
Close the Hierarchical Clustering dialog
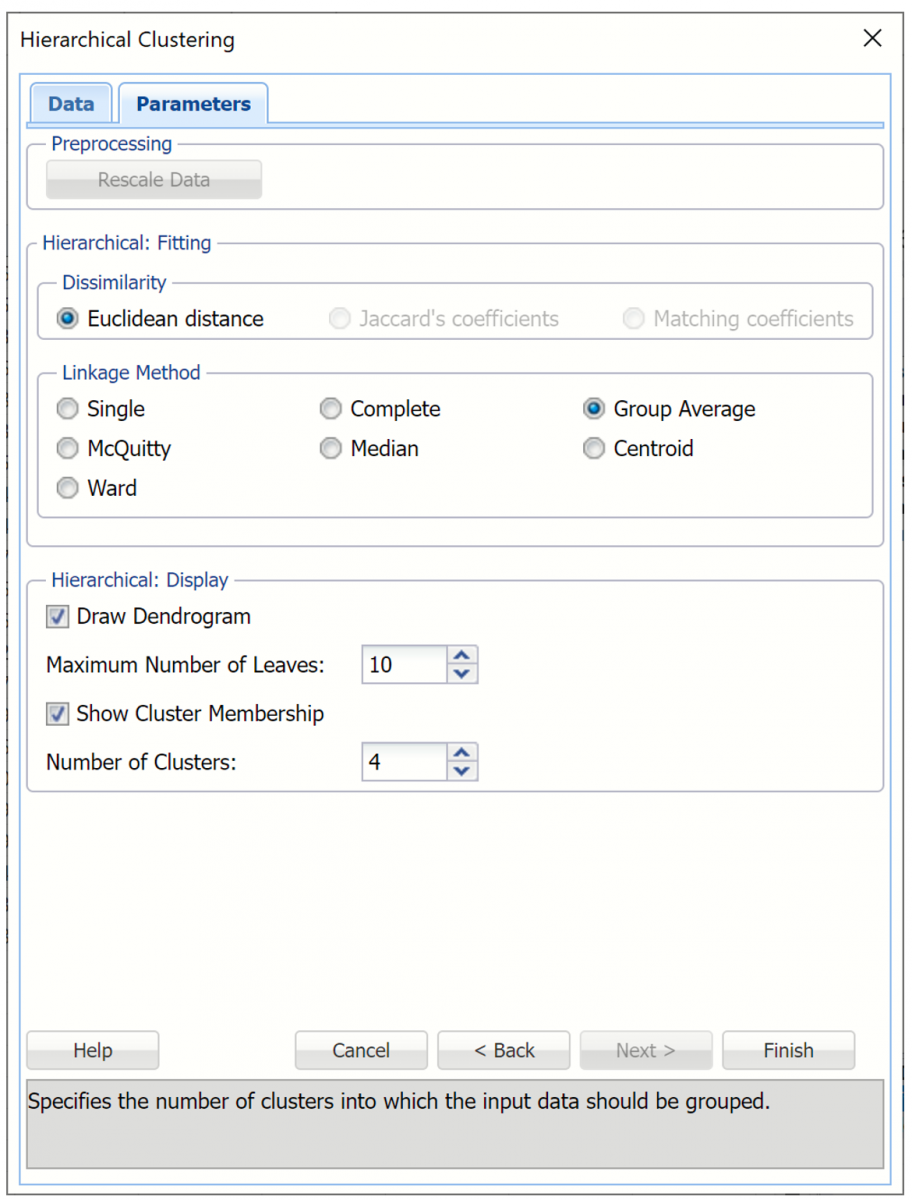click(x=872, y=39)
